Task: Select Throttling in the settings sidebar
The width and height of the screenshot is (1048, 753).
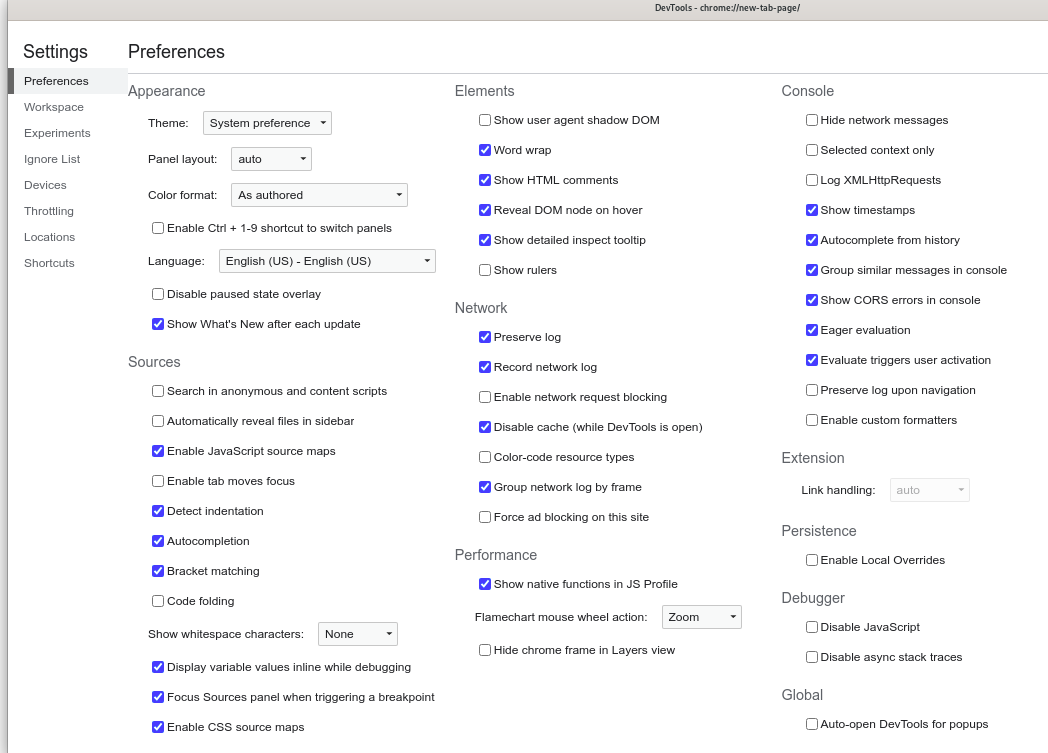Action: [49, 211]
